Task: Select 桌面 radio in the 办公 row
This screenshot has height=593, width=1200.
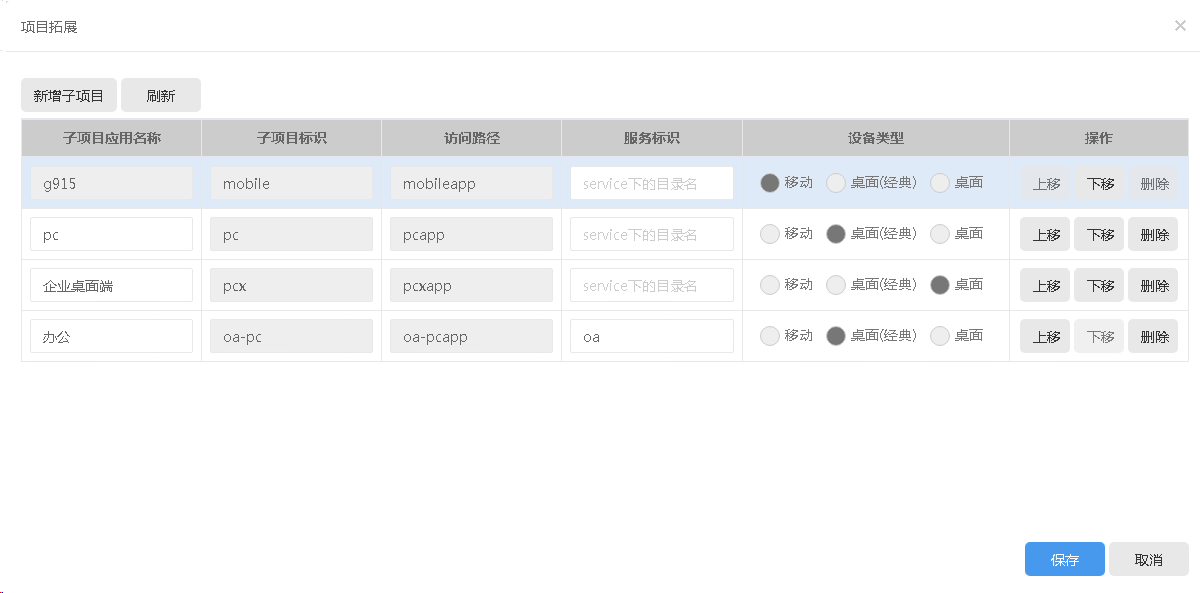Action: coord(940,336)
